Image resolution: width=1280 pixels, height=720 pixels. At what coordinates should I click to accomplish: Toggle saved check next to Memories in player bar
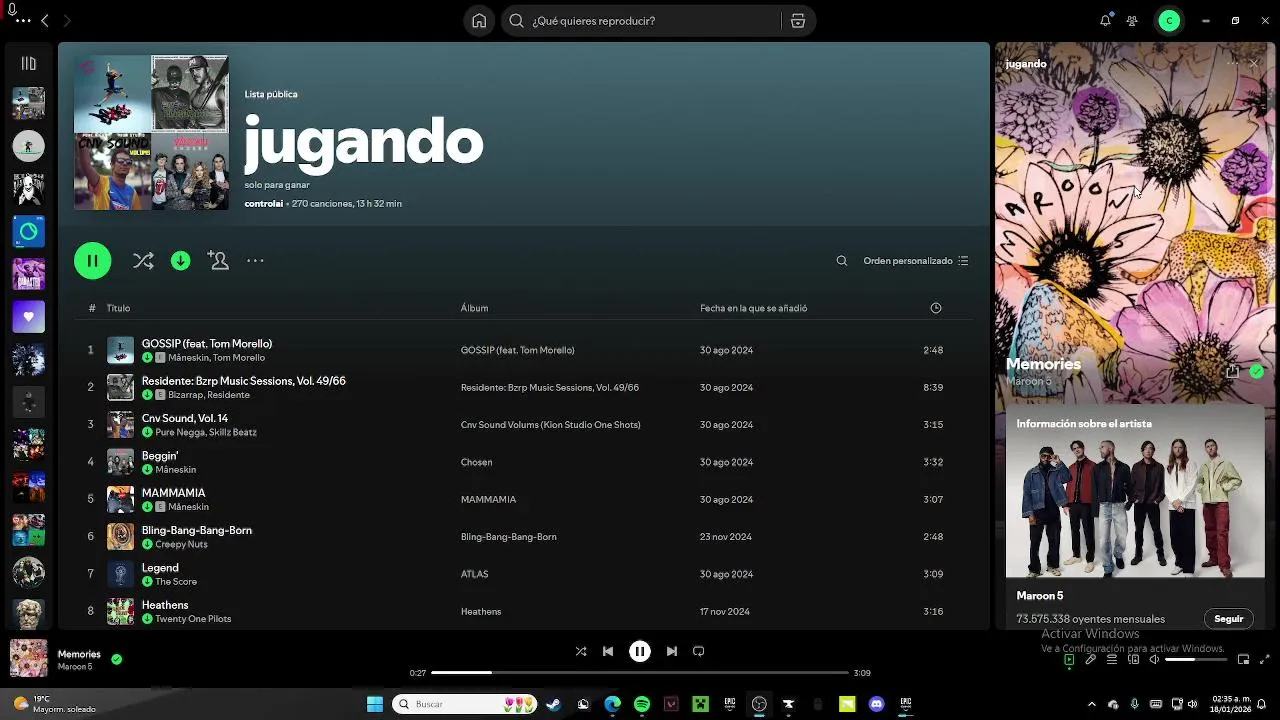point(117,659)
